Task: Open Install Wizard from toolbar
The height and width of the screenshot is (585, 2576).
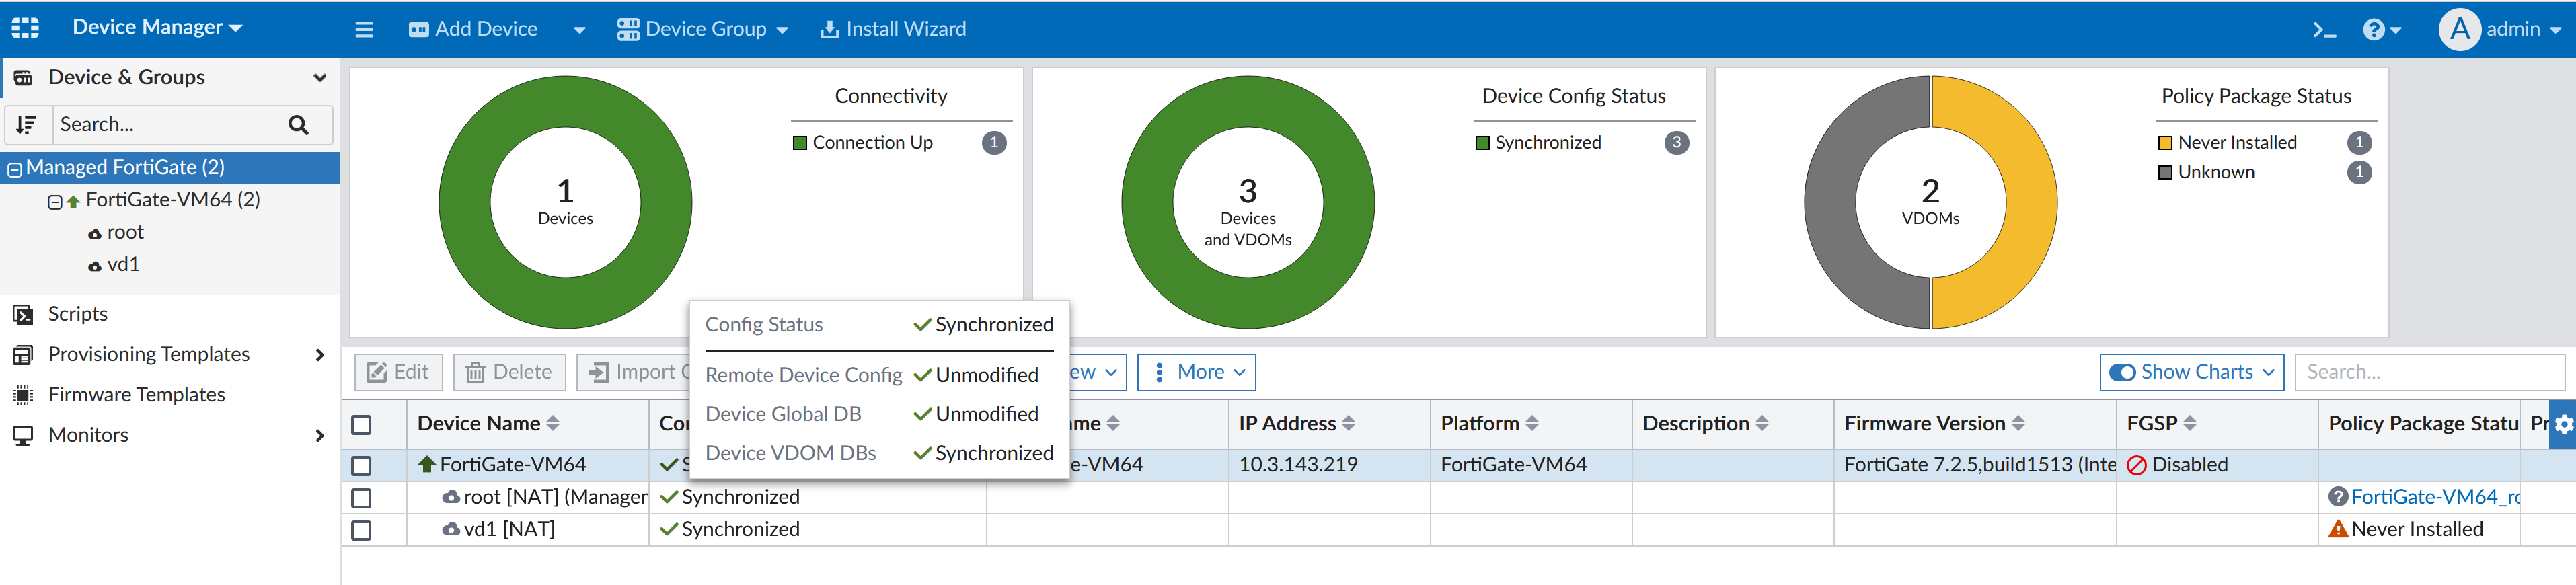Action: coord(893,29)
